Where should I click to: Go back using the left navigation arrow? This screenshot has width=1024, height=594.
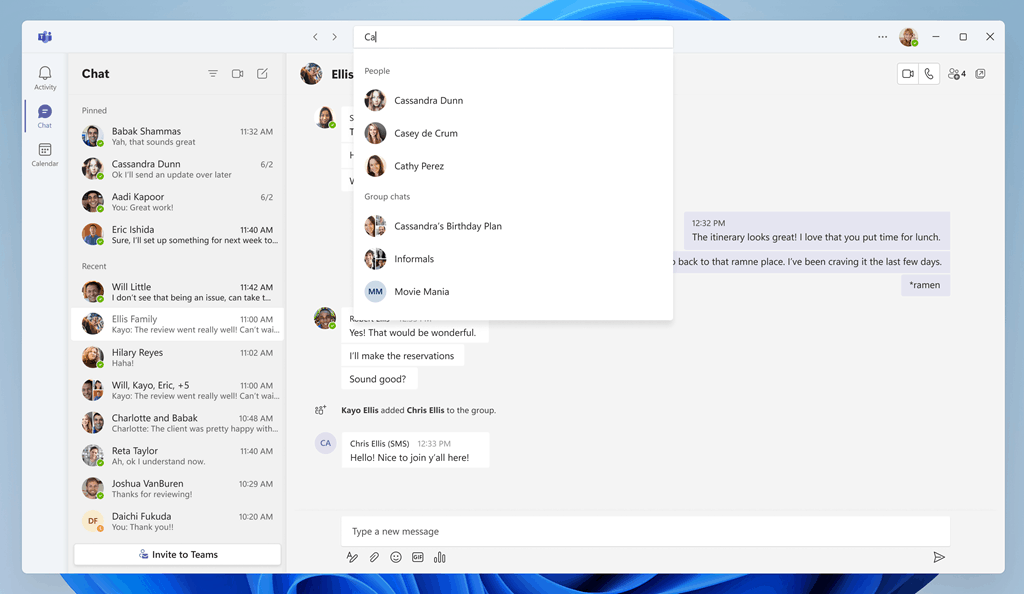coord(315,37)
